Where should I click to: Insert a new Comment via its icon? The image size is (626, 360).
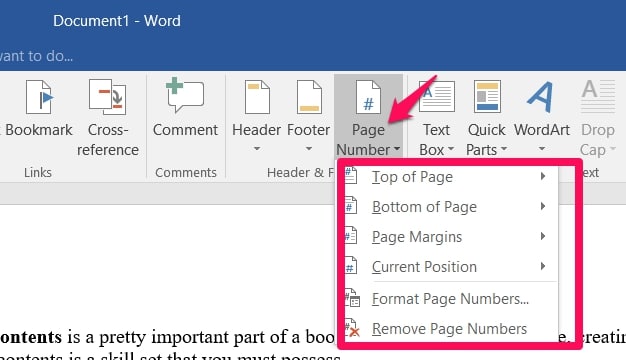pos(185,96)
